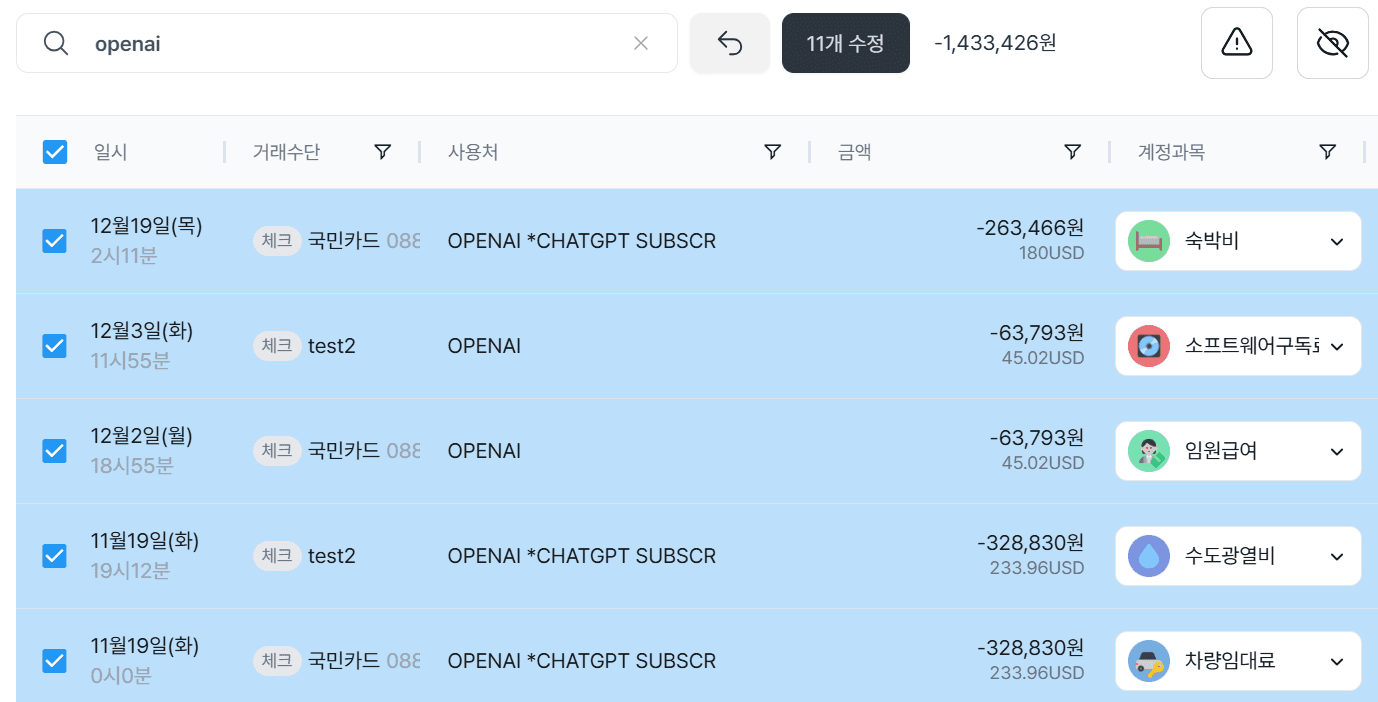Viewport: 1378px width, 702px height.
Task: Open the 수도광열비 account dropdown
Action: point(1238,556)
